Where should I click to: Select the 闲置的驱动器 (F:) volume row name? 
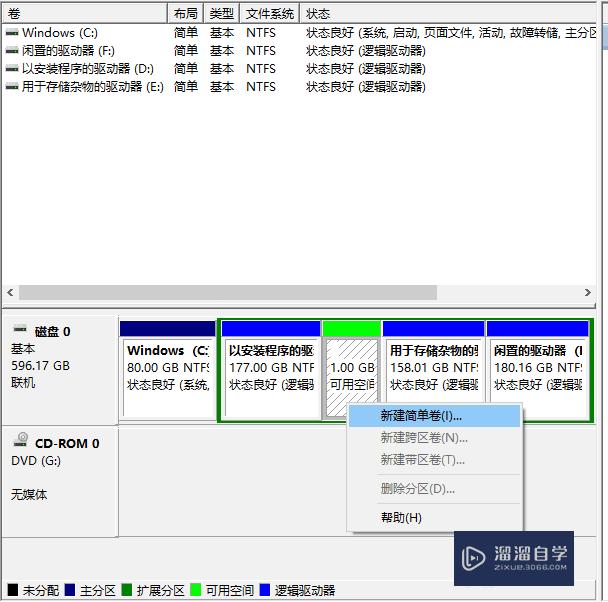(x=68, y=50)
